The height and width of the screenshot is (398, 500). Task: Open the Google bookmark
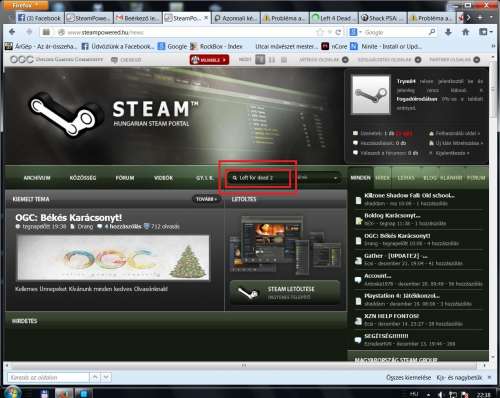tap(172, 46)
